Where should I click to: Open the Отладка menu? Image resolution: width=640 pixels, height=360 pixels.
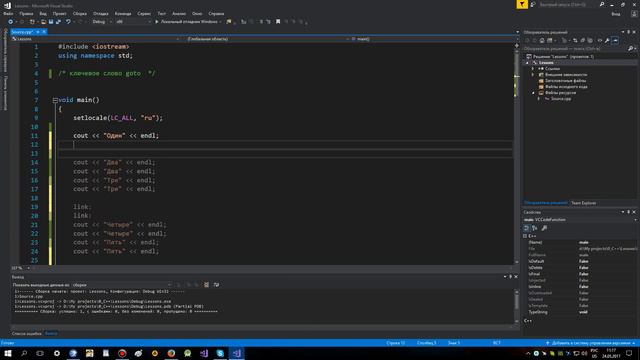pyautogui.click(x=100, y=13)
